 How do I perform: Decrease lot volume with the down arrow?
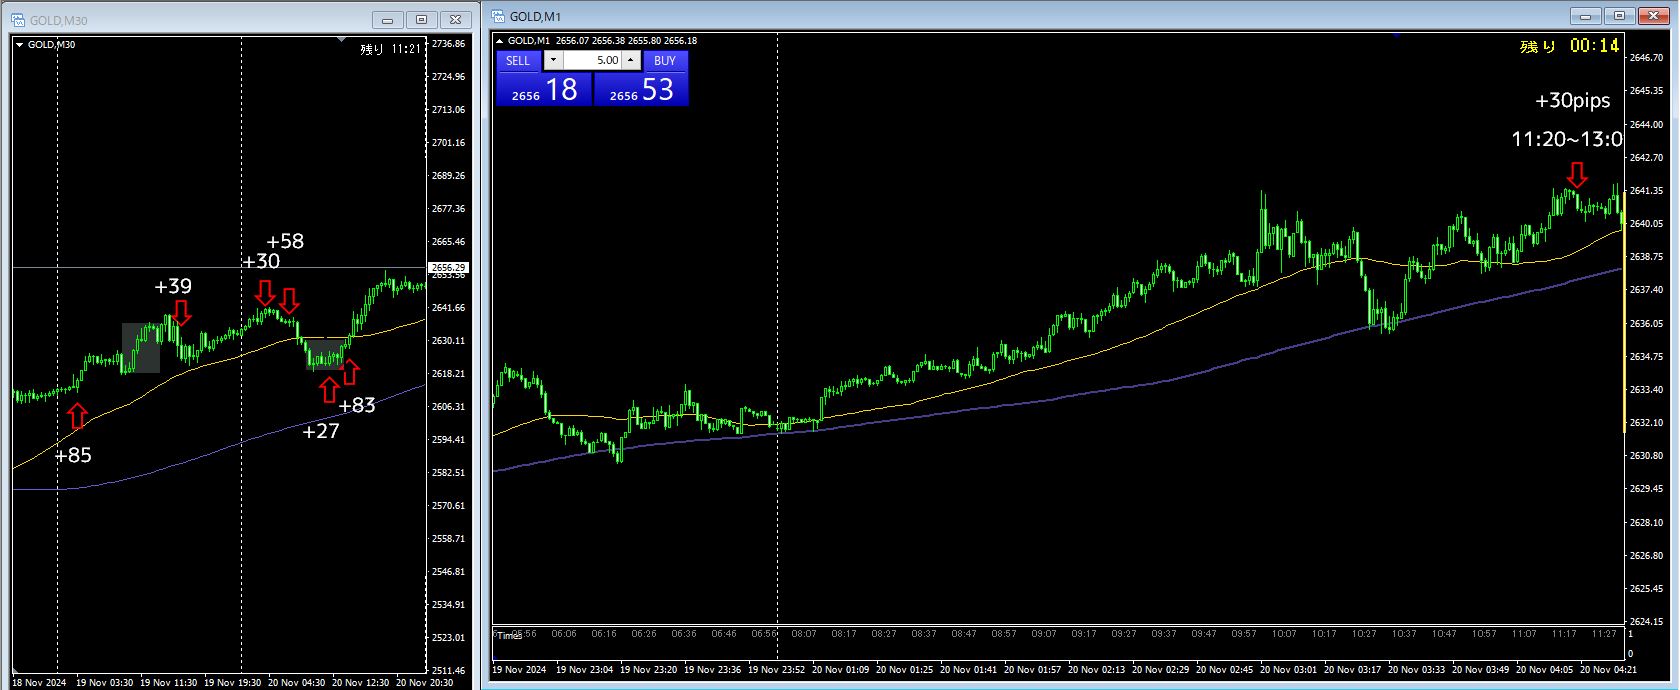point(553,60)
